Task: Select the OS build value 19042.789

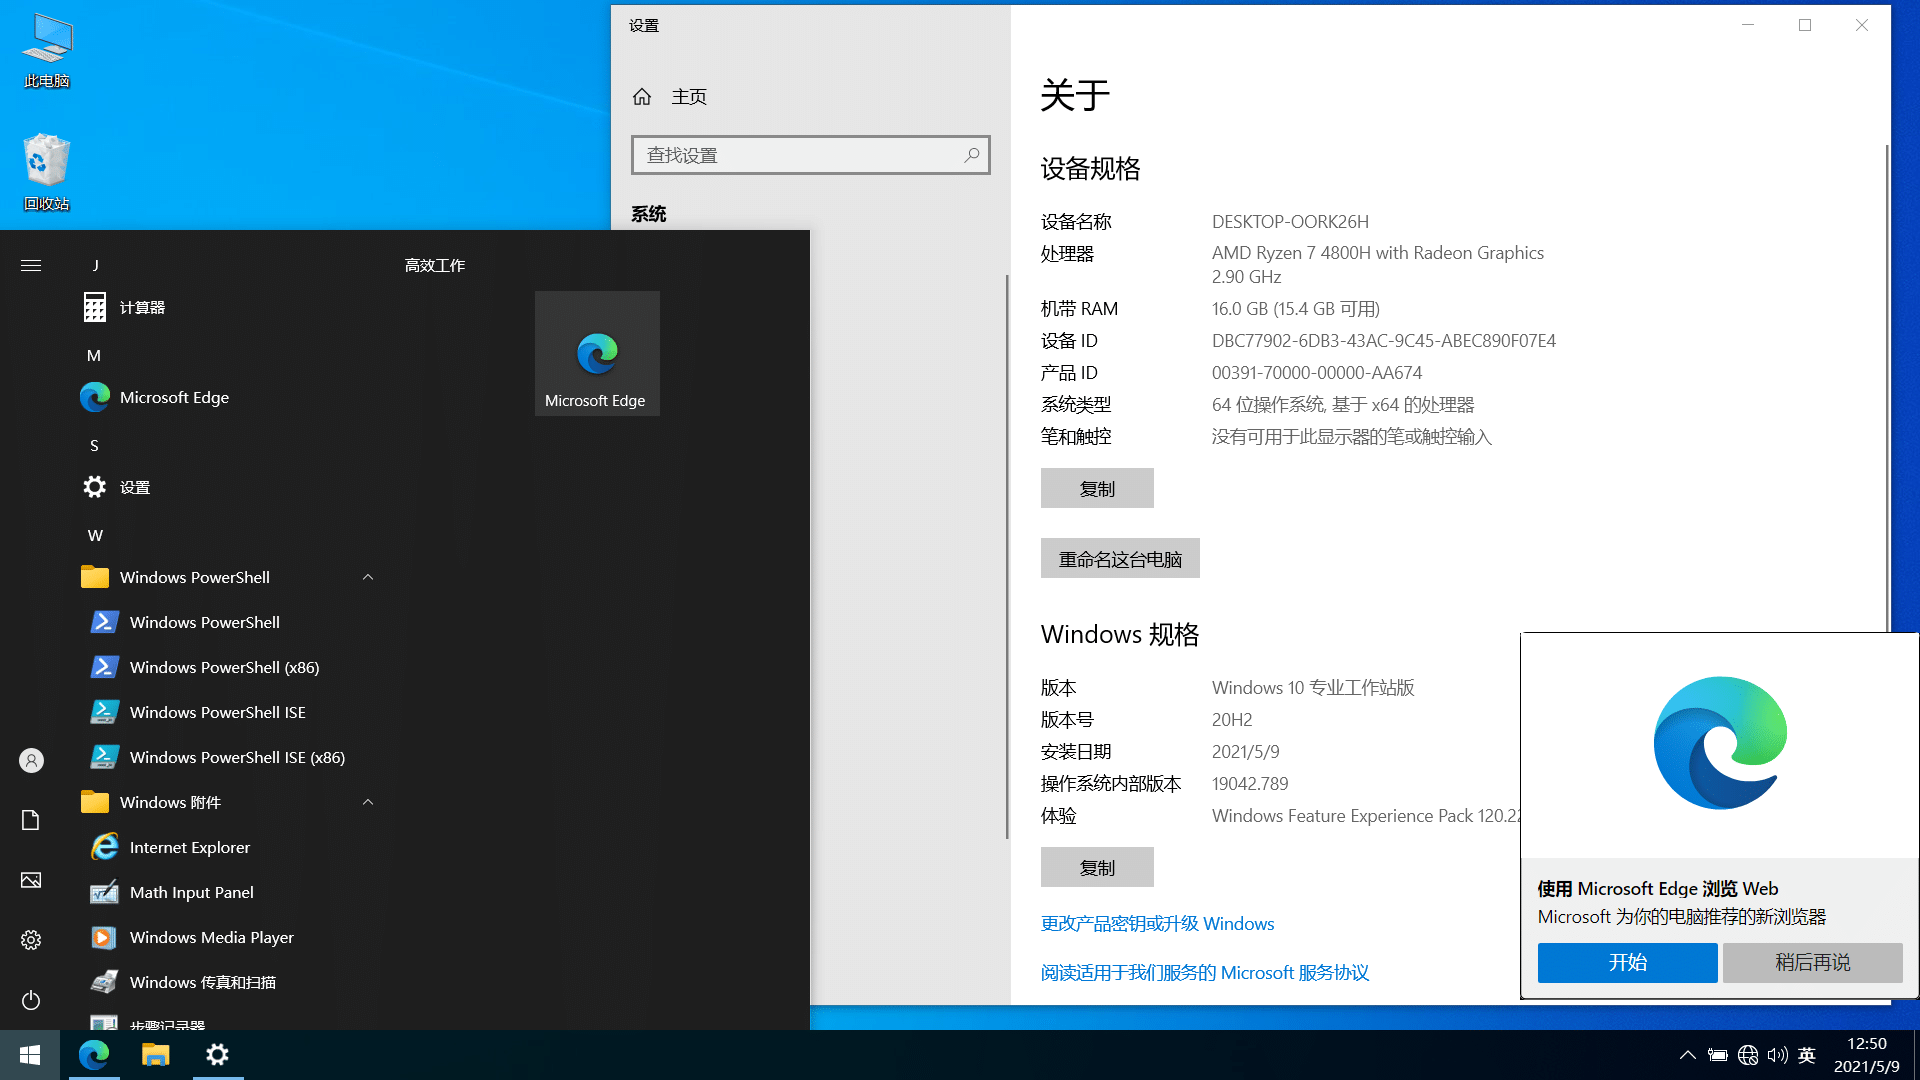Action: [x=1250, y=783]
